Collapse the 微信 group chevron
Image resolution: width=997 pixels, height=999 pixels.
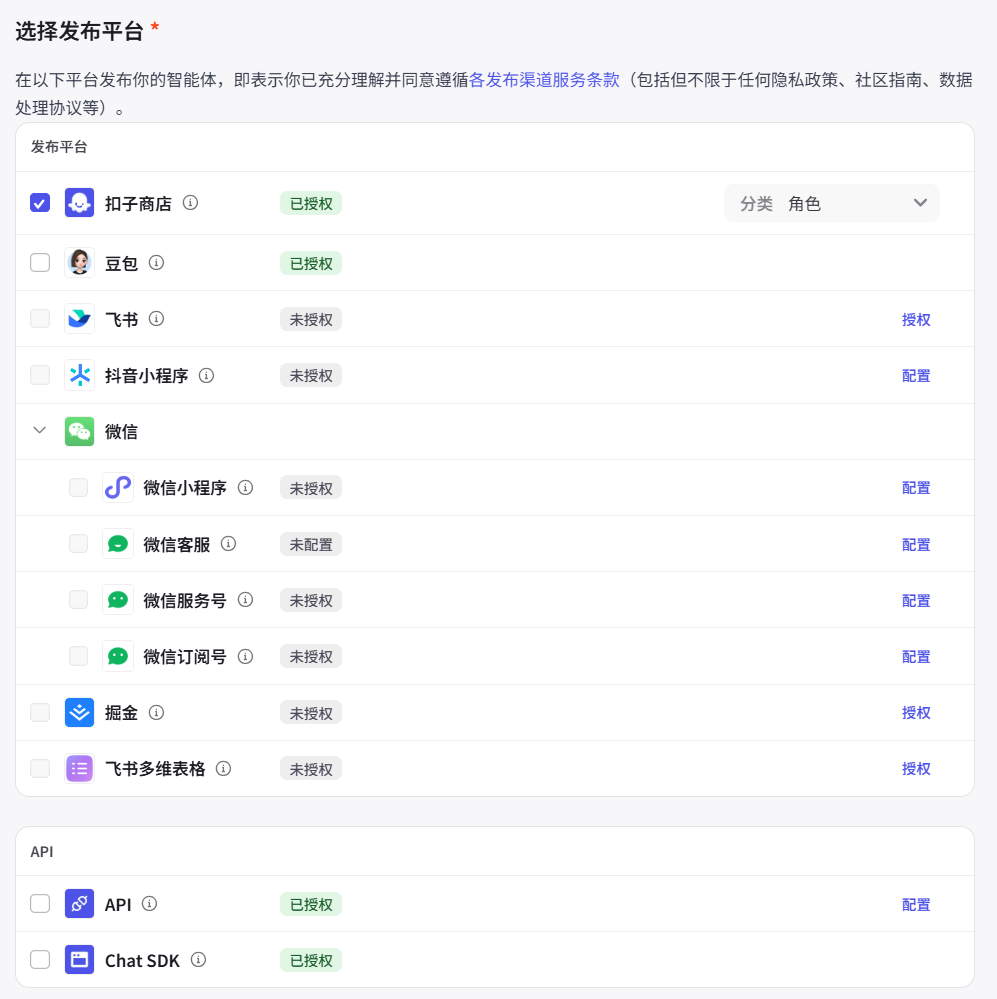[x=39, y=430]
